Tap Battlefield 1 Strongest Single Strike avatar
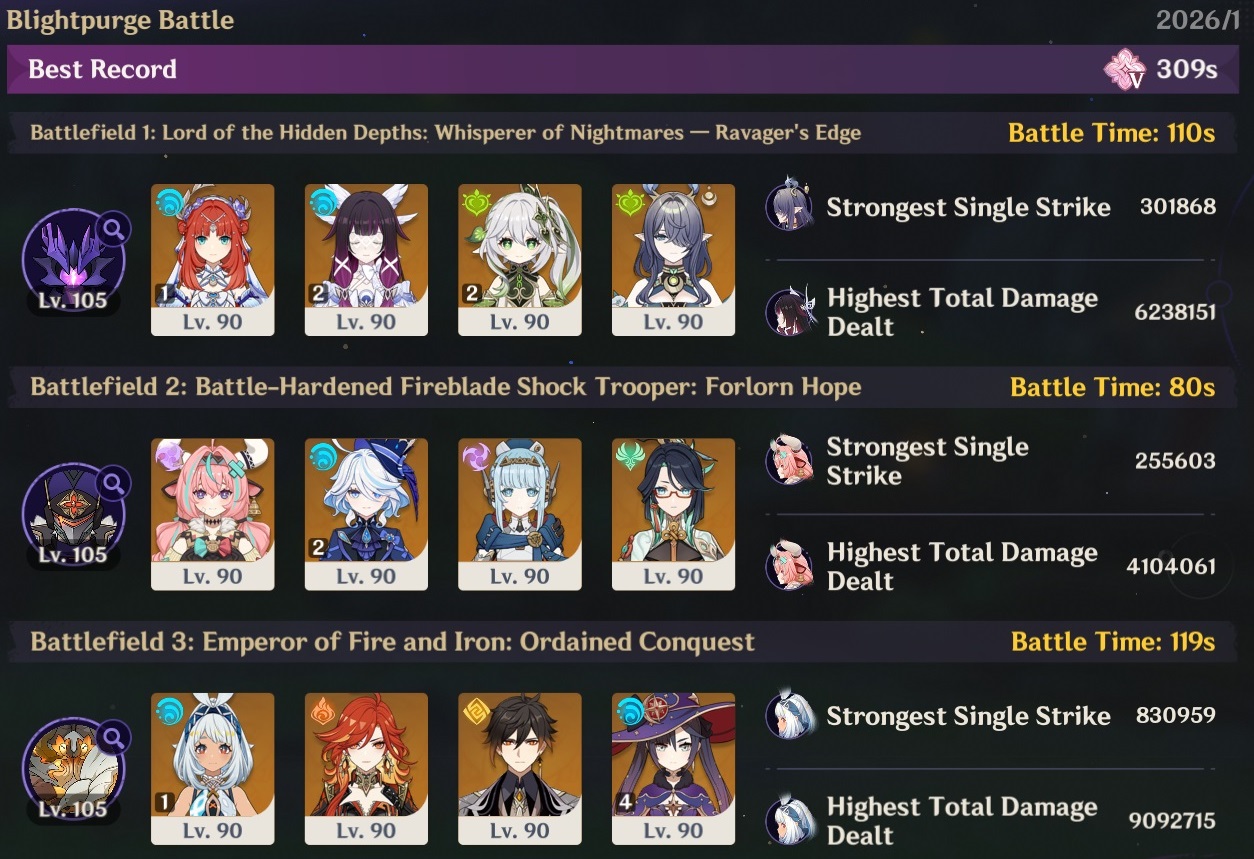1254x859 pixels. (x=790, y=207)
